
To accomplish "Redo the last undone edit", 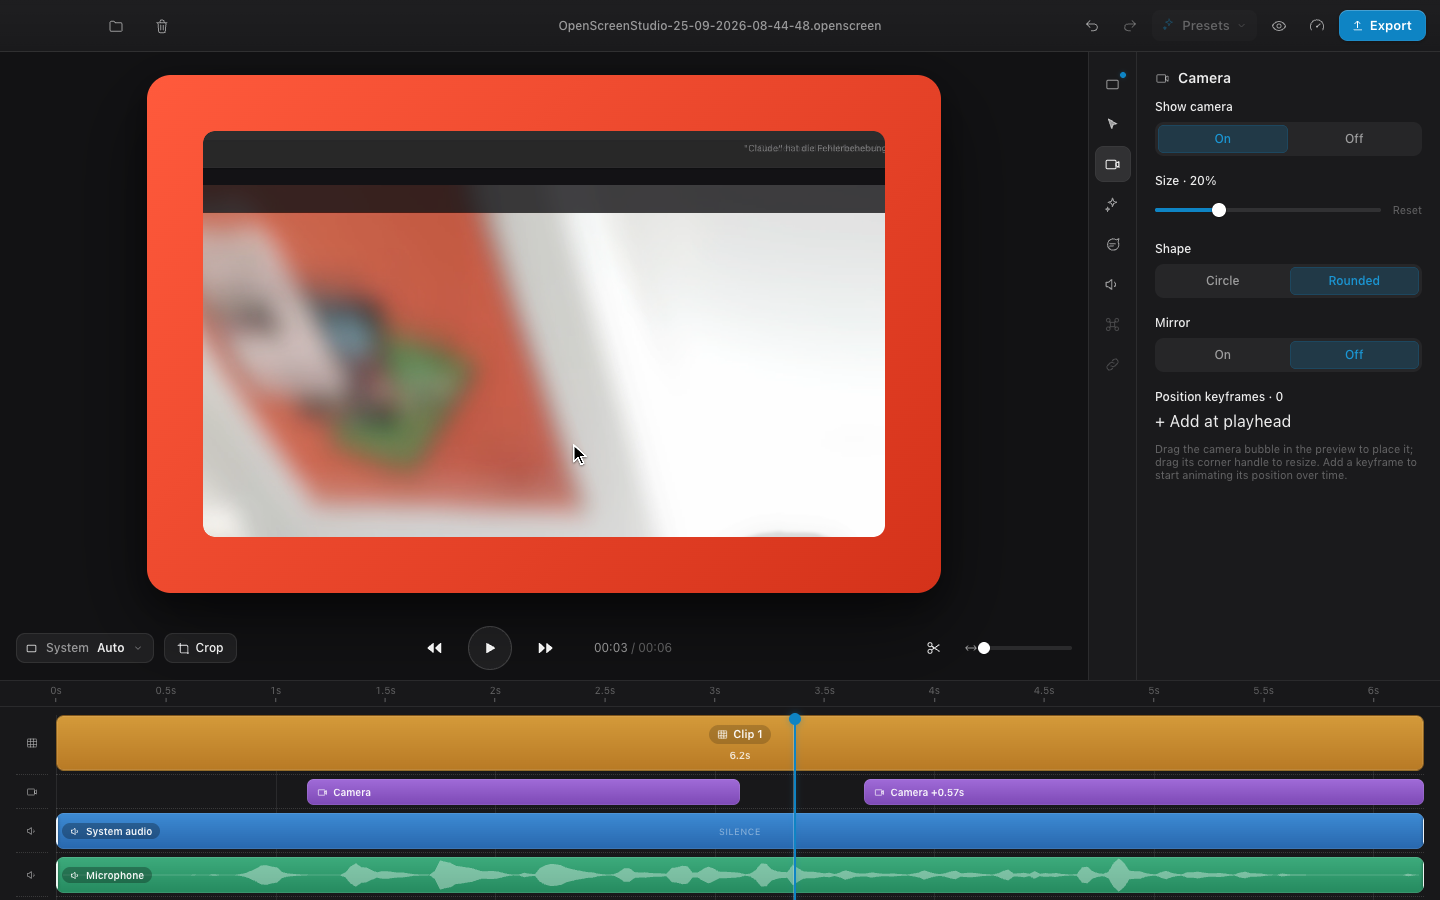I will (1130, 26).
